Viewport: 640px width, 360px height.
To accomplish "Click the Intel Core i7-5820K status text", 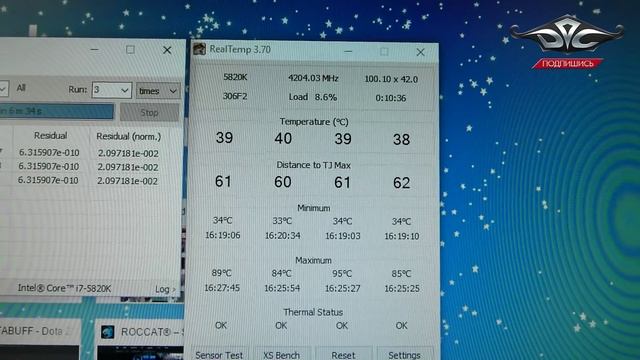I will pos(64,288).
